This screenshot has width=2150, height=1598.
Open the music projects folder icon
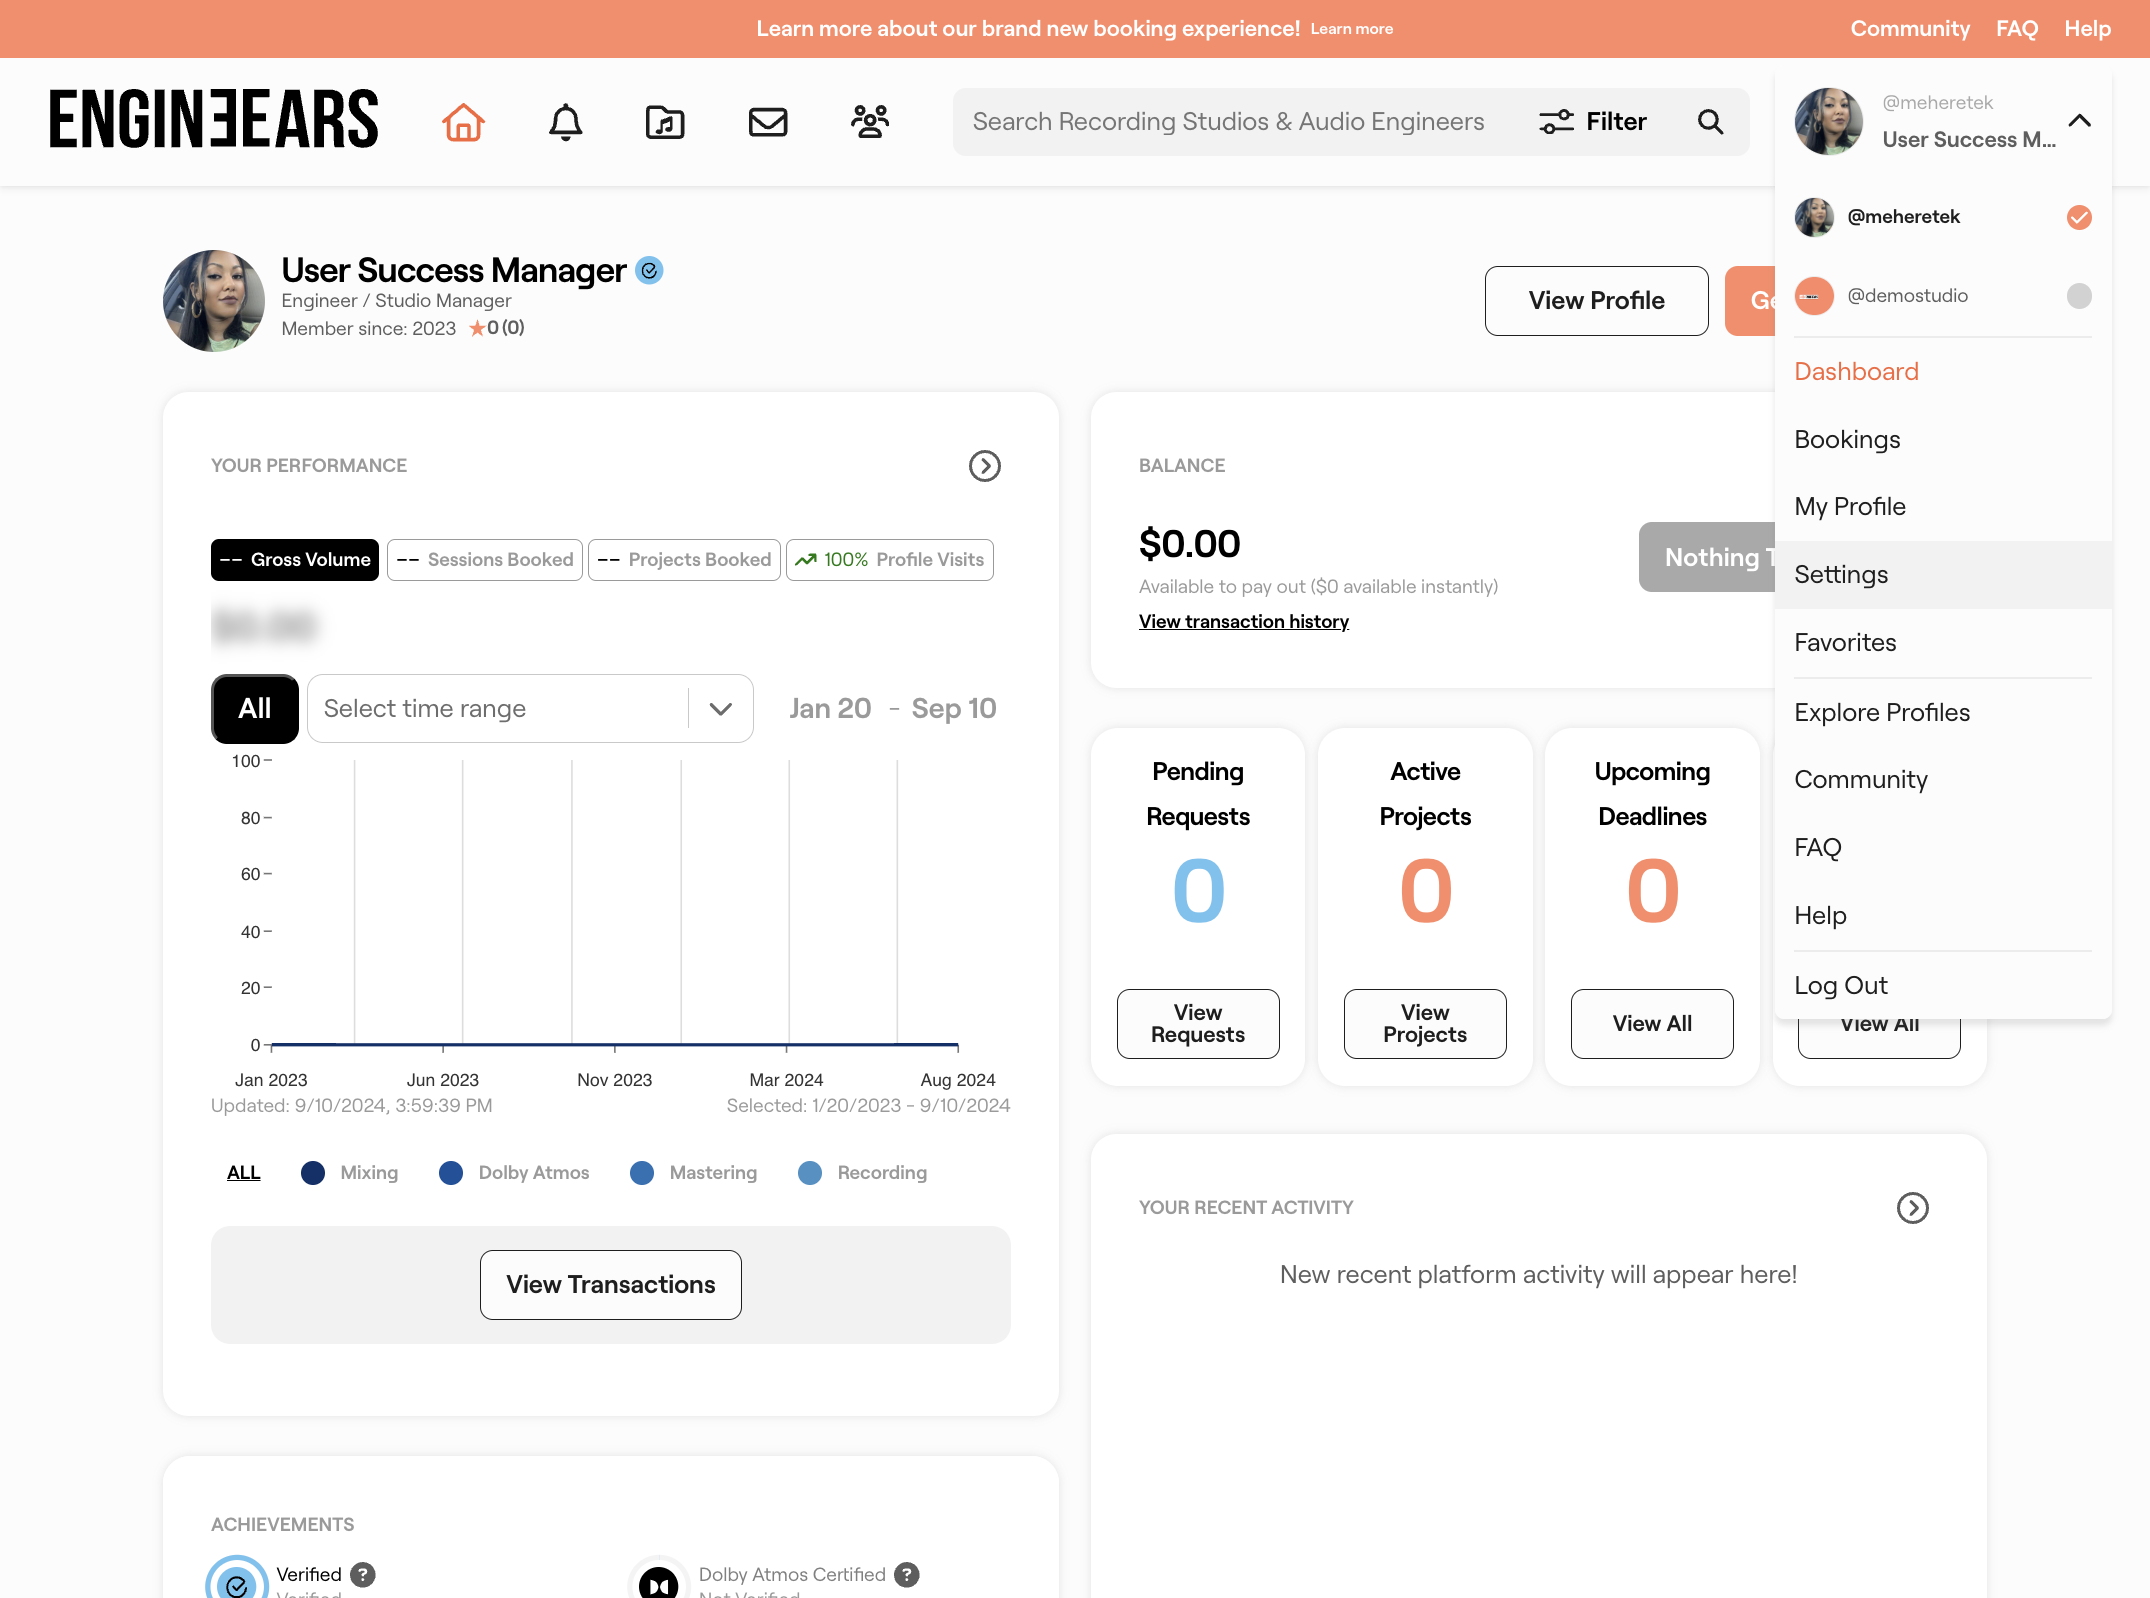click(665, 122)
